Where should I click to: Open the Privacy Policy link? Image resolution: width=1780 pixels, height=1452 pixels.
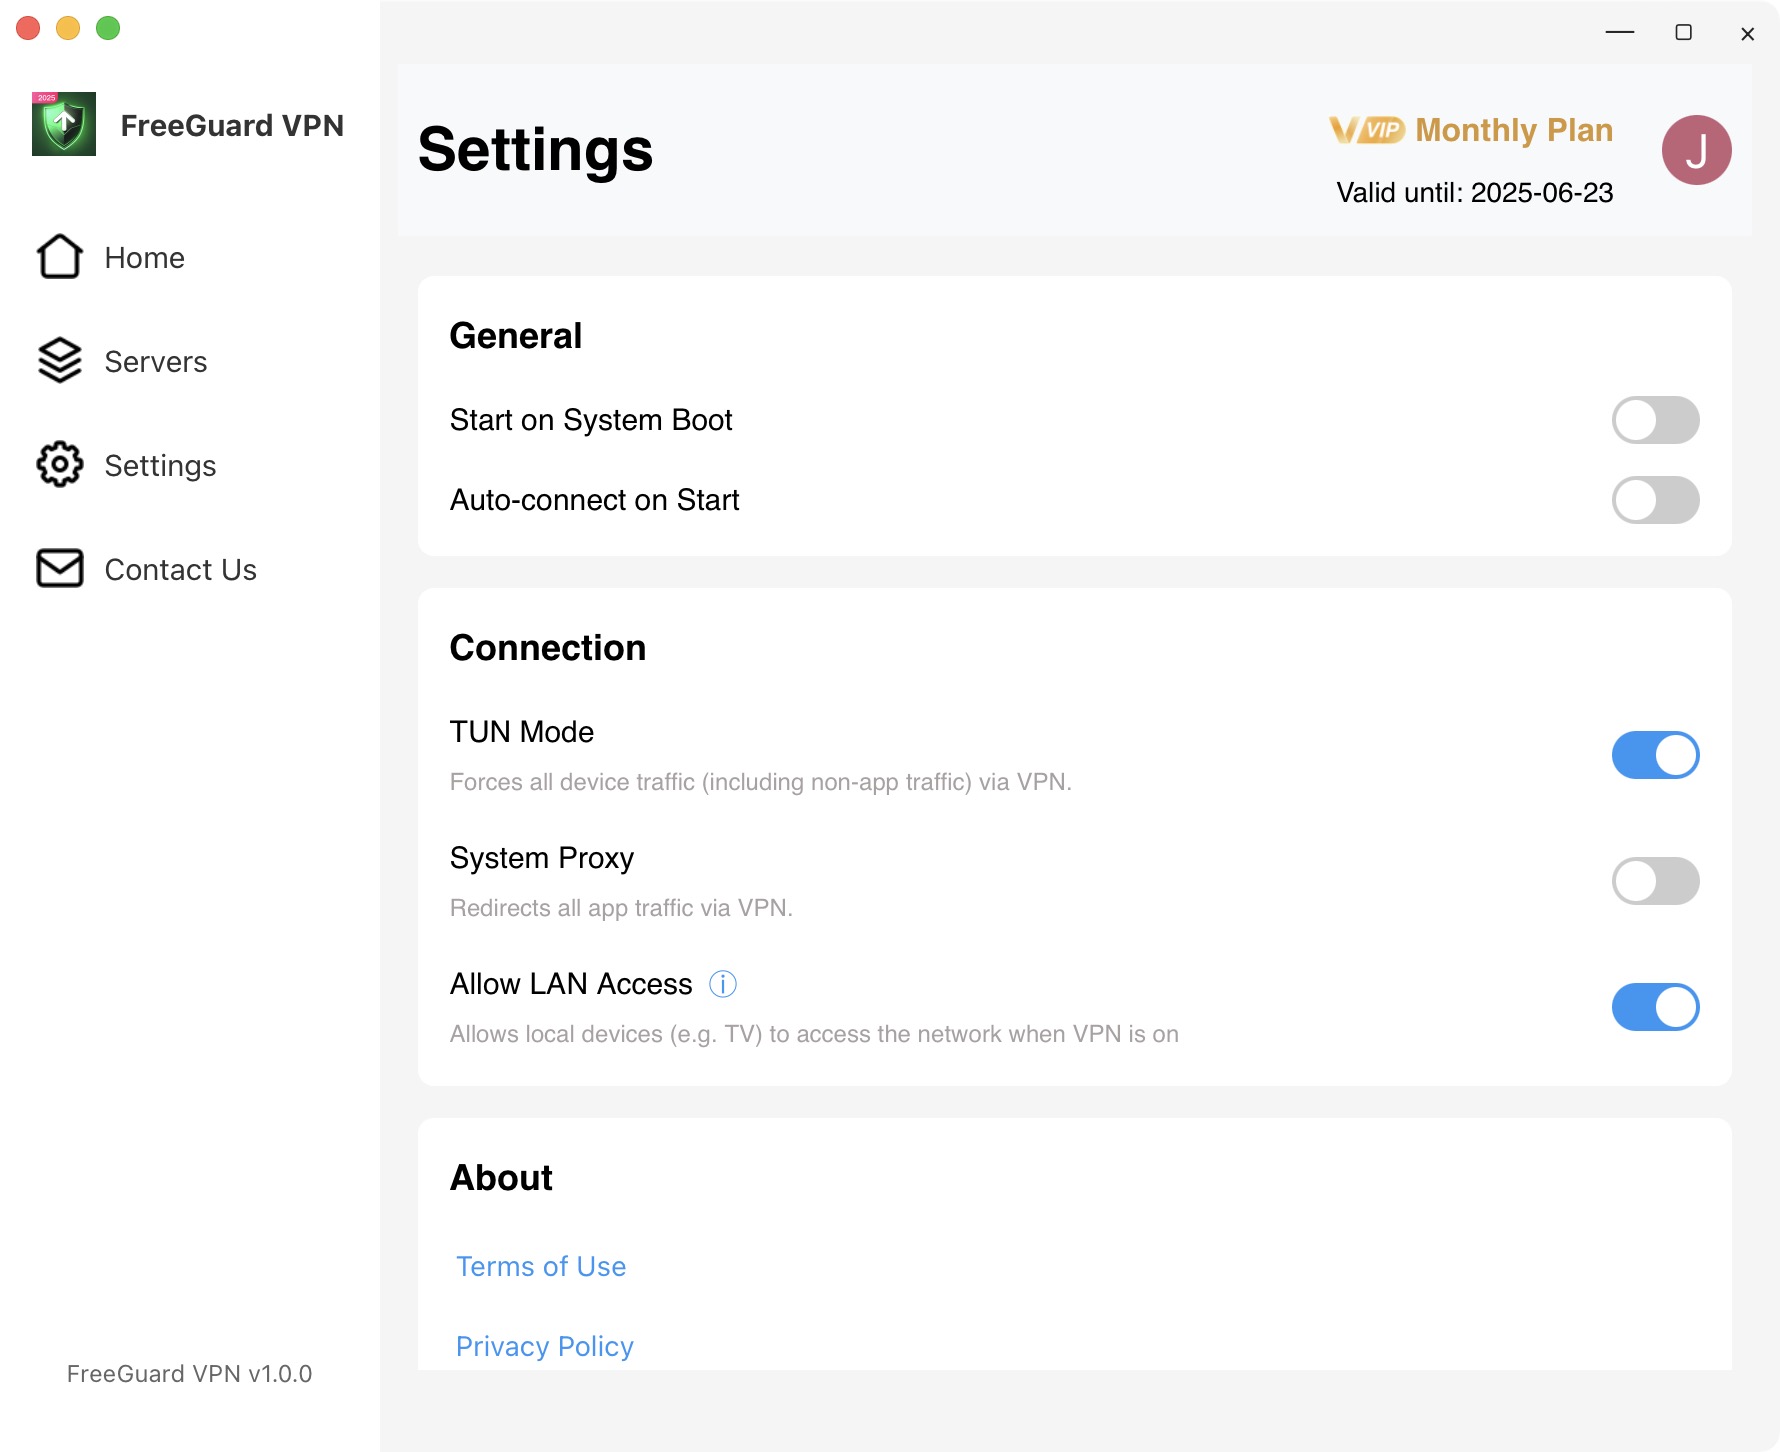click(x=545, y=1346)
